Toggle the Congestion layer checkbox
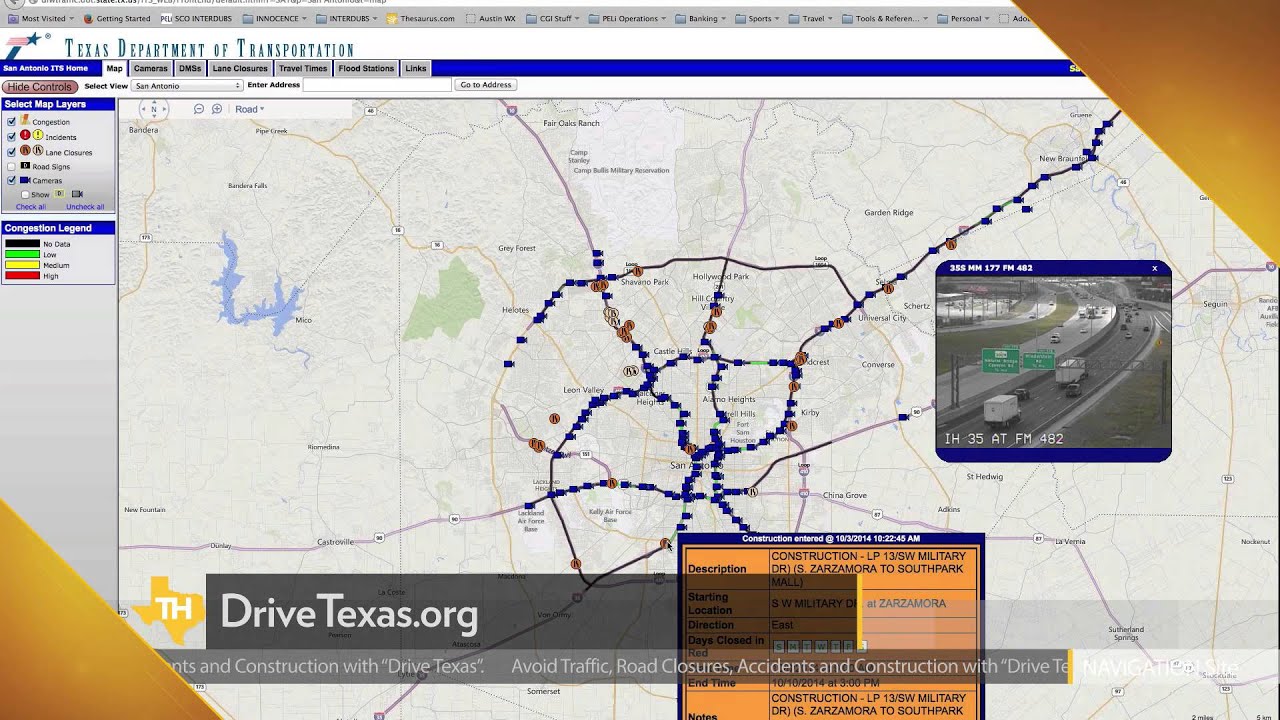 tap(11, 122)
